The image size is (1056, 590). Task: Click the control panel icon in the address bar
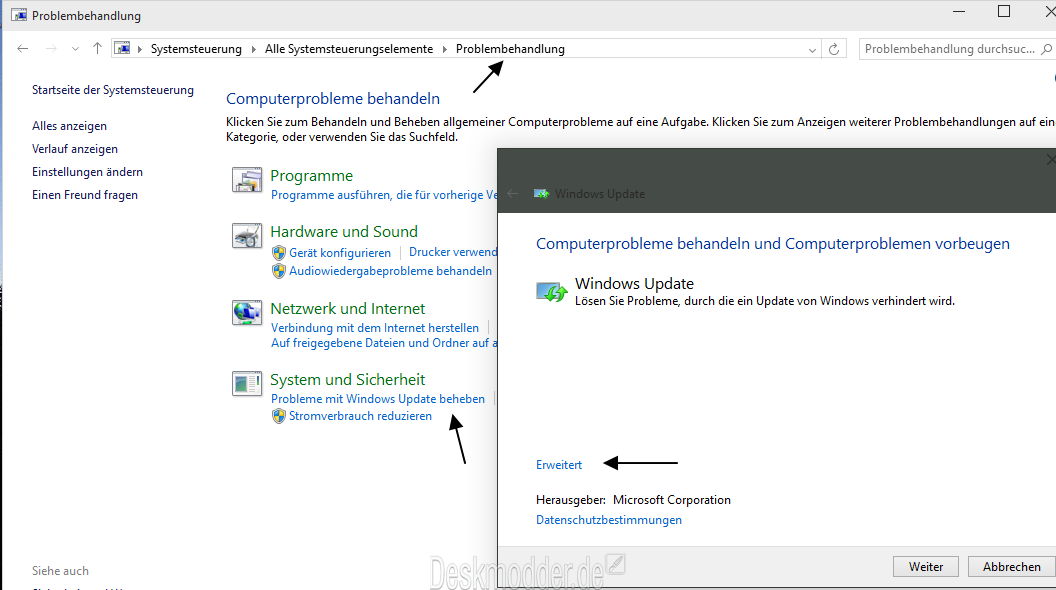[x=122, y=48]
